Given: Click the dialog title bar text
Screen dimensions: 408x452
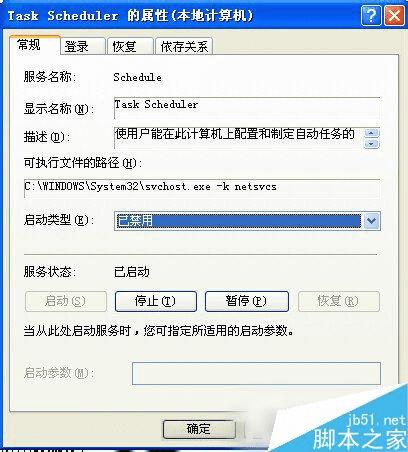Looking at the screenshot, I should point(130,15).
